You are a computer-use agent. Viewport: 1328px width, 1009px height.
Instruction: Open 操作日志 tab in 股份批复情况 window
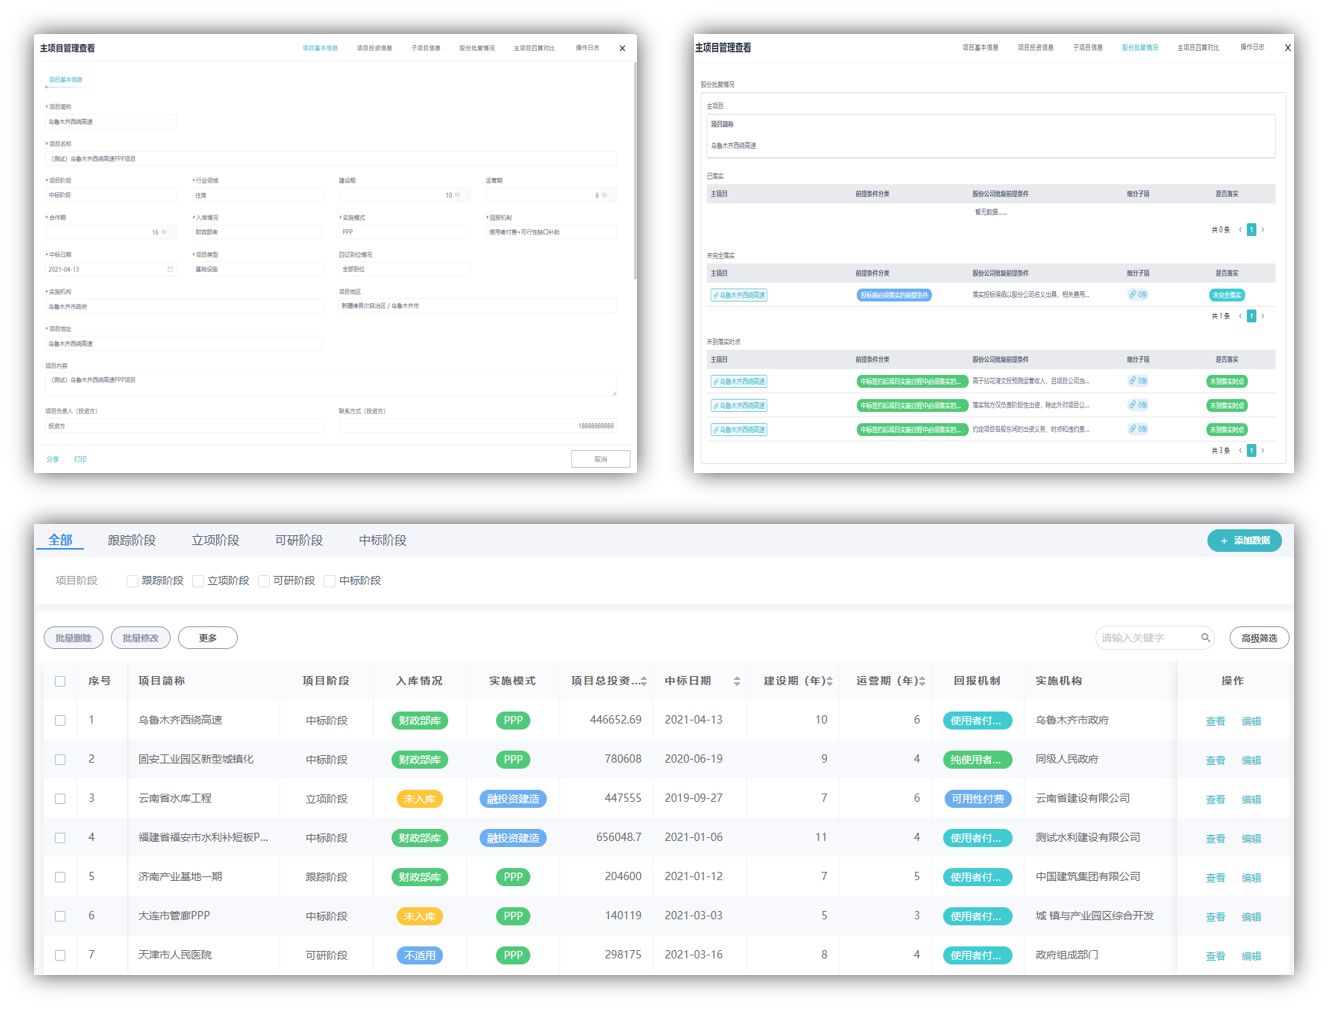pyautogui.click(x=1252, y=47)
